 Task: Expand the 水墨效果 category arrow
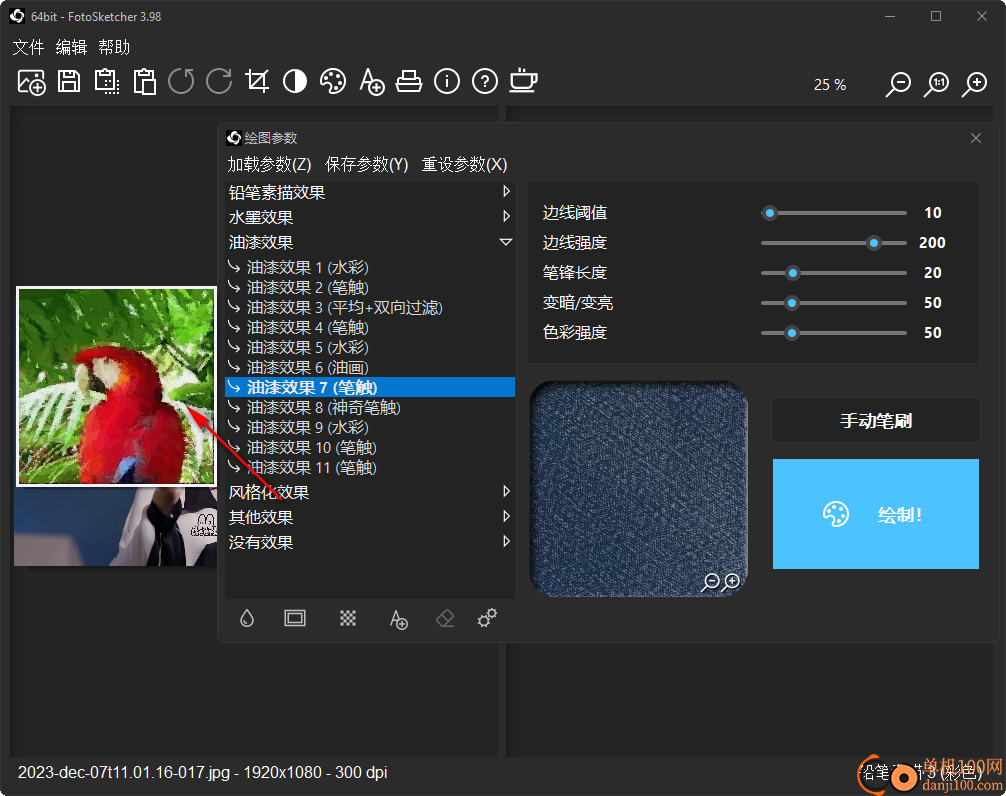pyautogui.click(x=506, y=216)
